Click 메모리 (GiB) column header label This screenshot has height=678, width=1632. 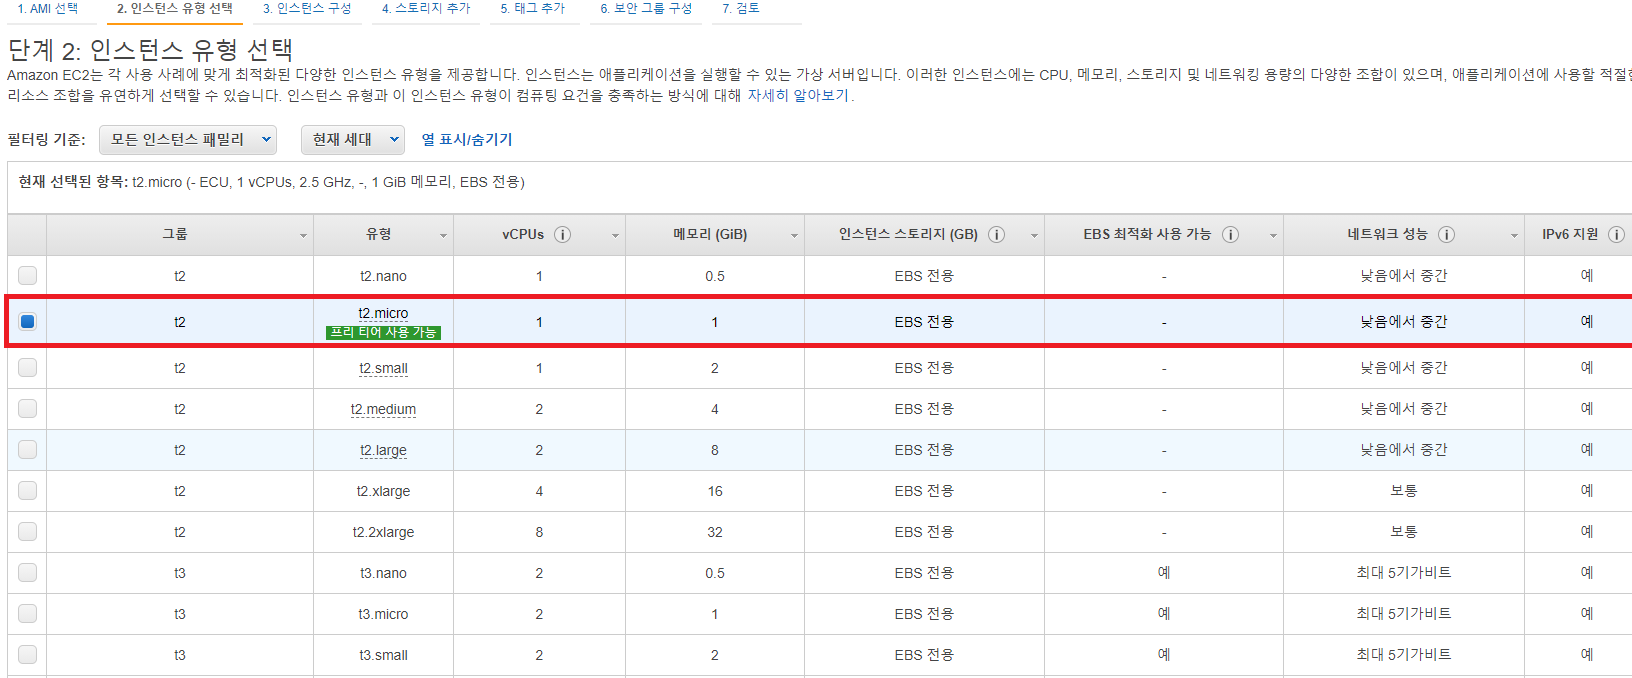710,234
